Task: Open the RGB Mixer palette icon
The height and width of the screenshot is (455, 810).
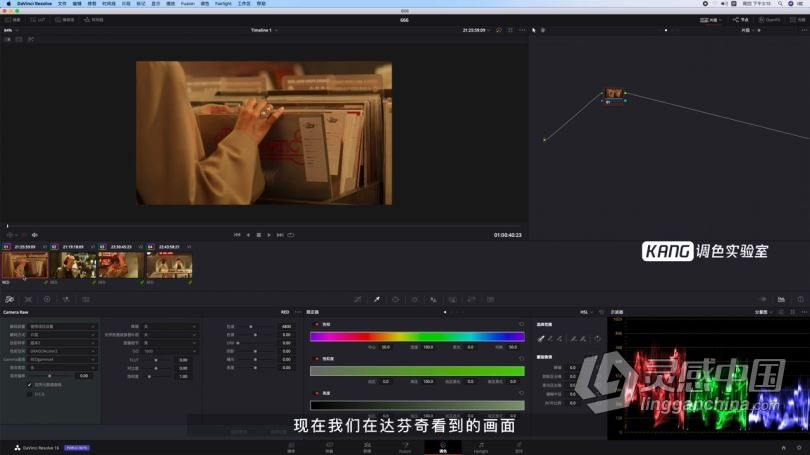Action: pos(66,300)
